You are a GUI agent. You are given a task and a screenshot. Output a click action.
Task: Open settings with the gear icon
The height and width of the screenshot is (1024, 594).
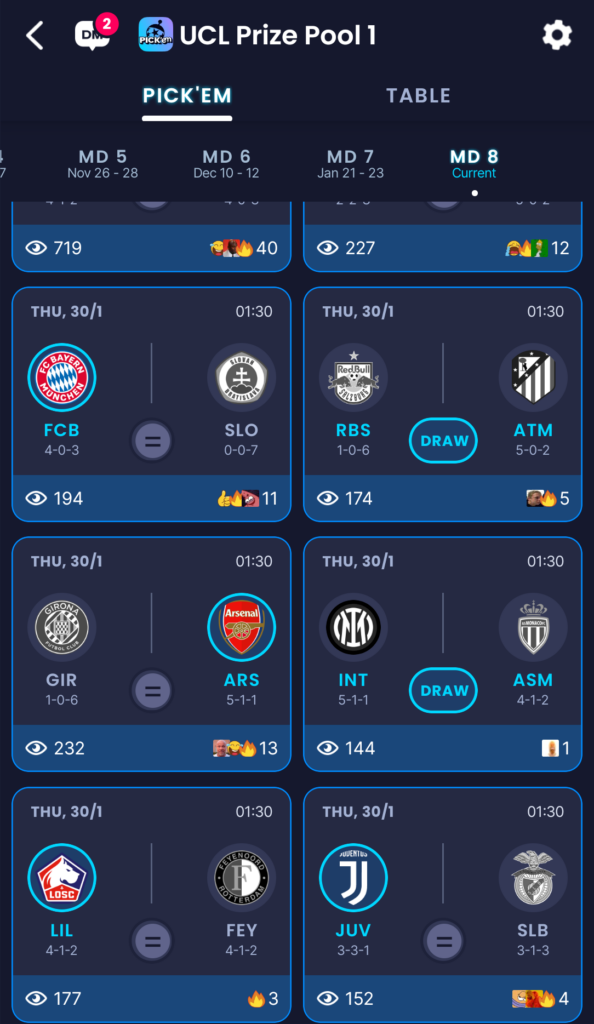pos(557,35)
